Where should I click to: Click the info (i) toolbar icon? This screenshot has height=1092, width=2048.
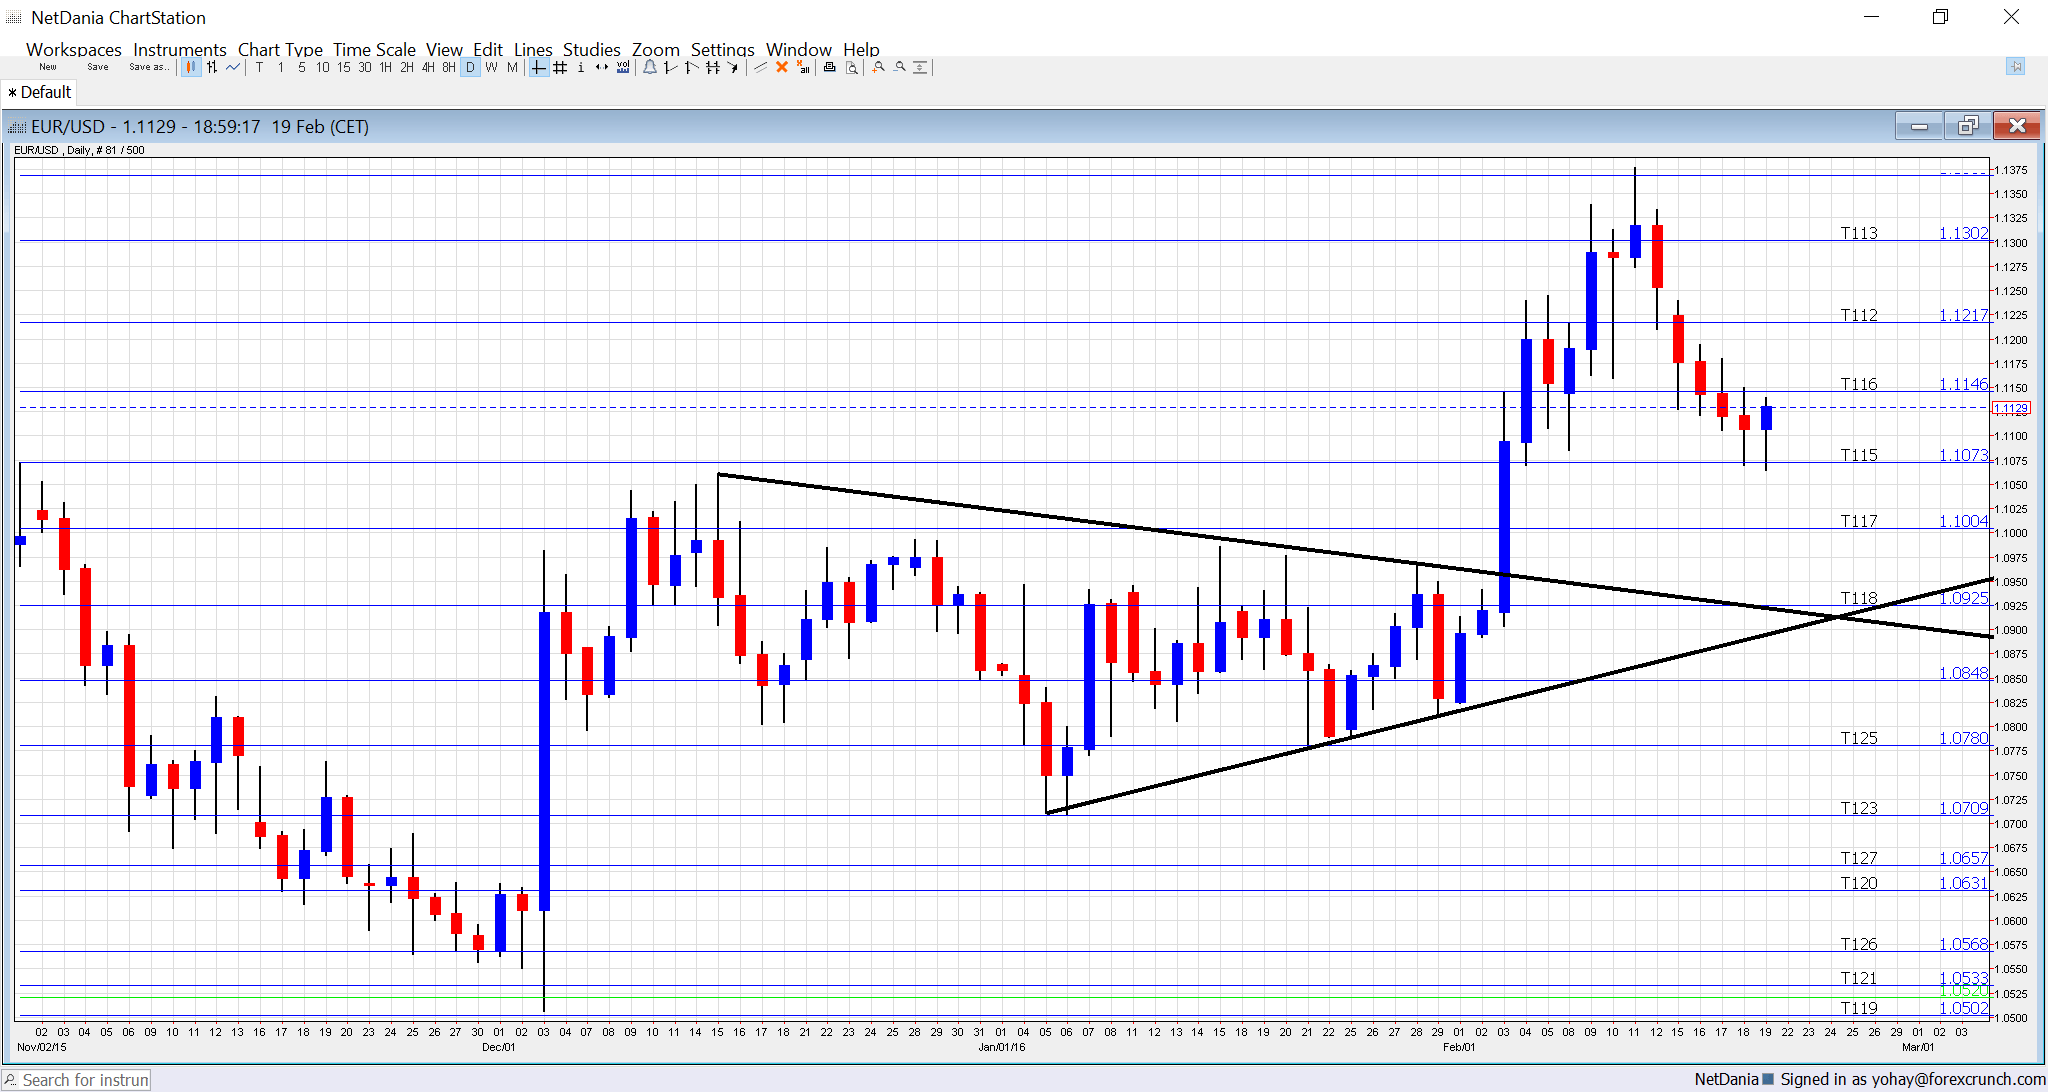(581, 67)
